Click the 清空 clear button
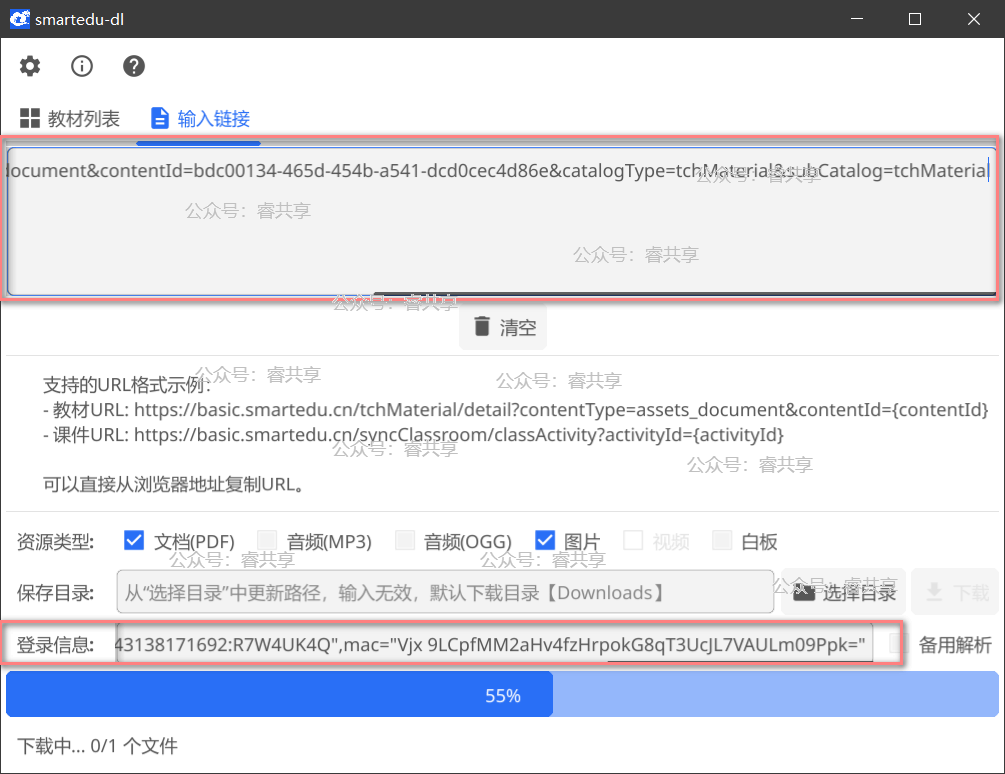 [503, 327]
